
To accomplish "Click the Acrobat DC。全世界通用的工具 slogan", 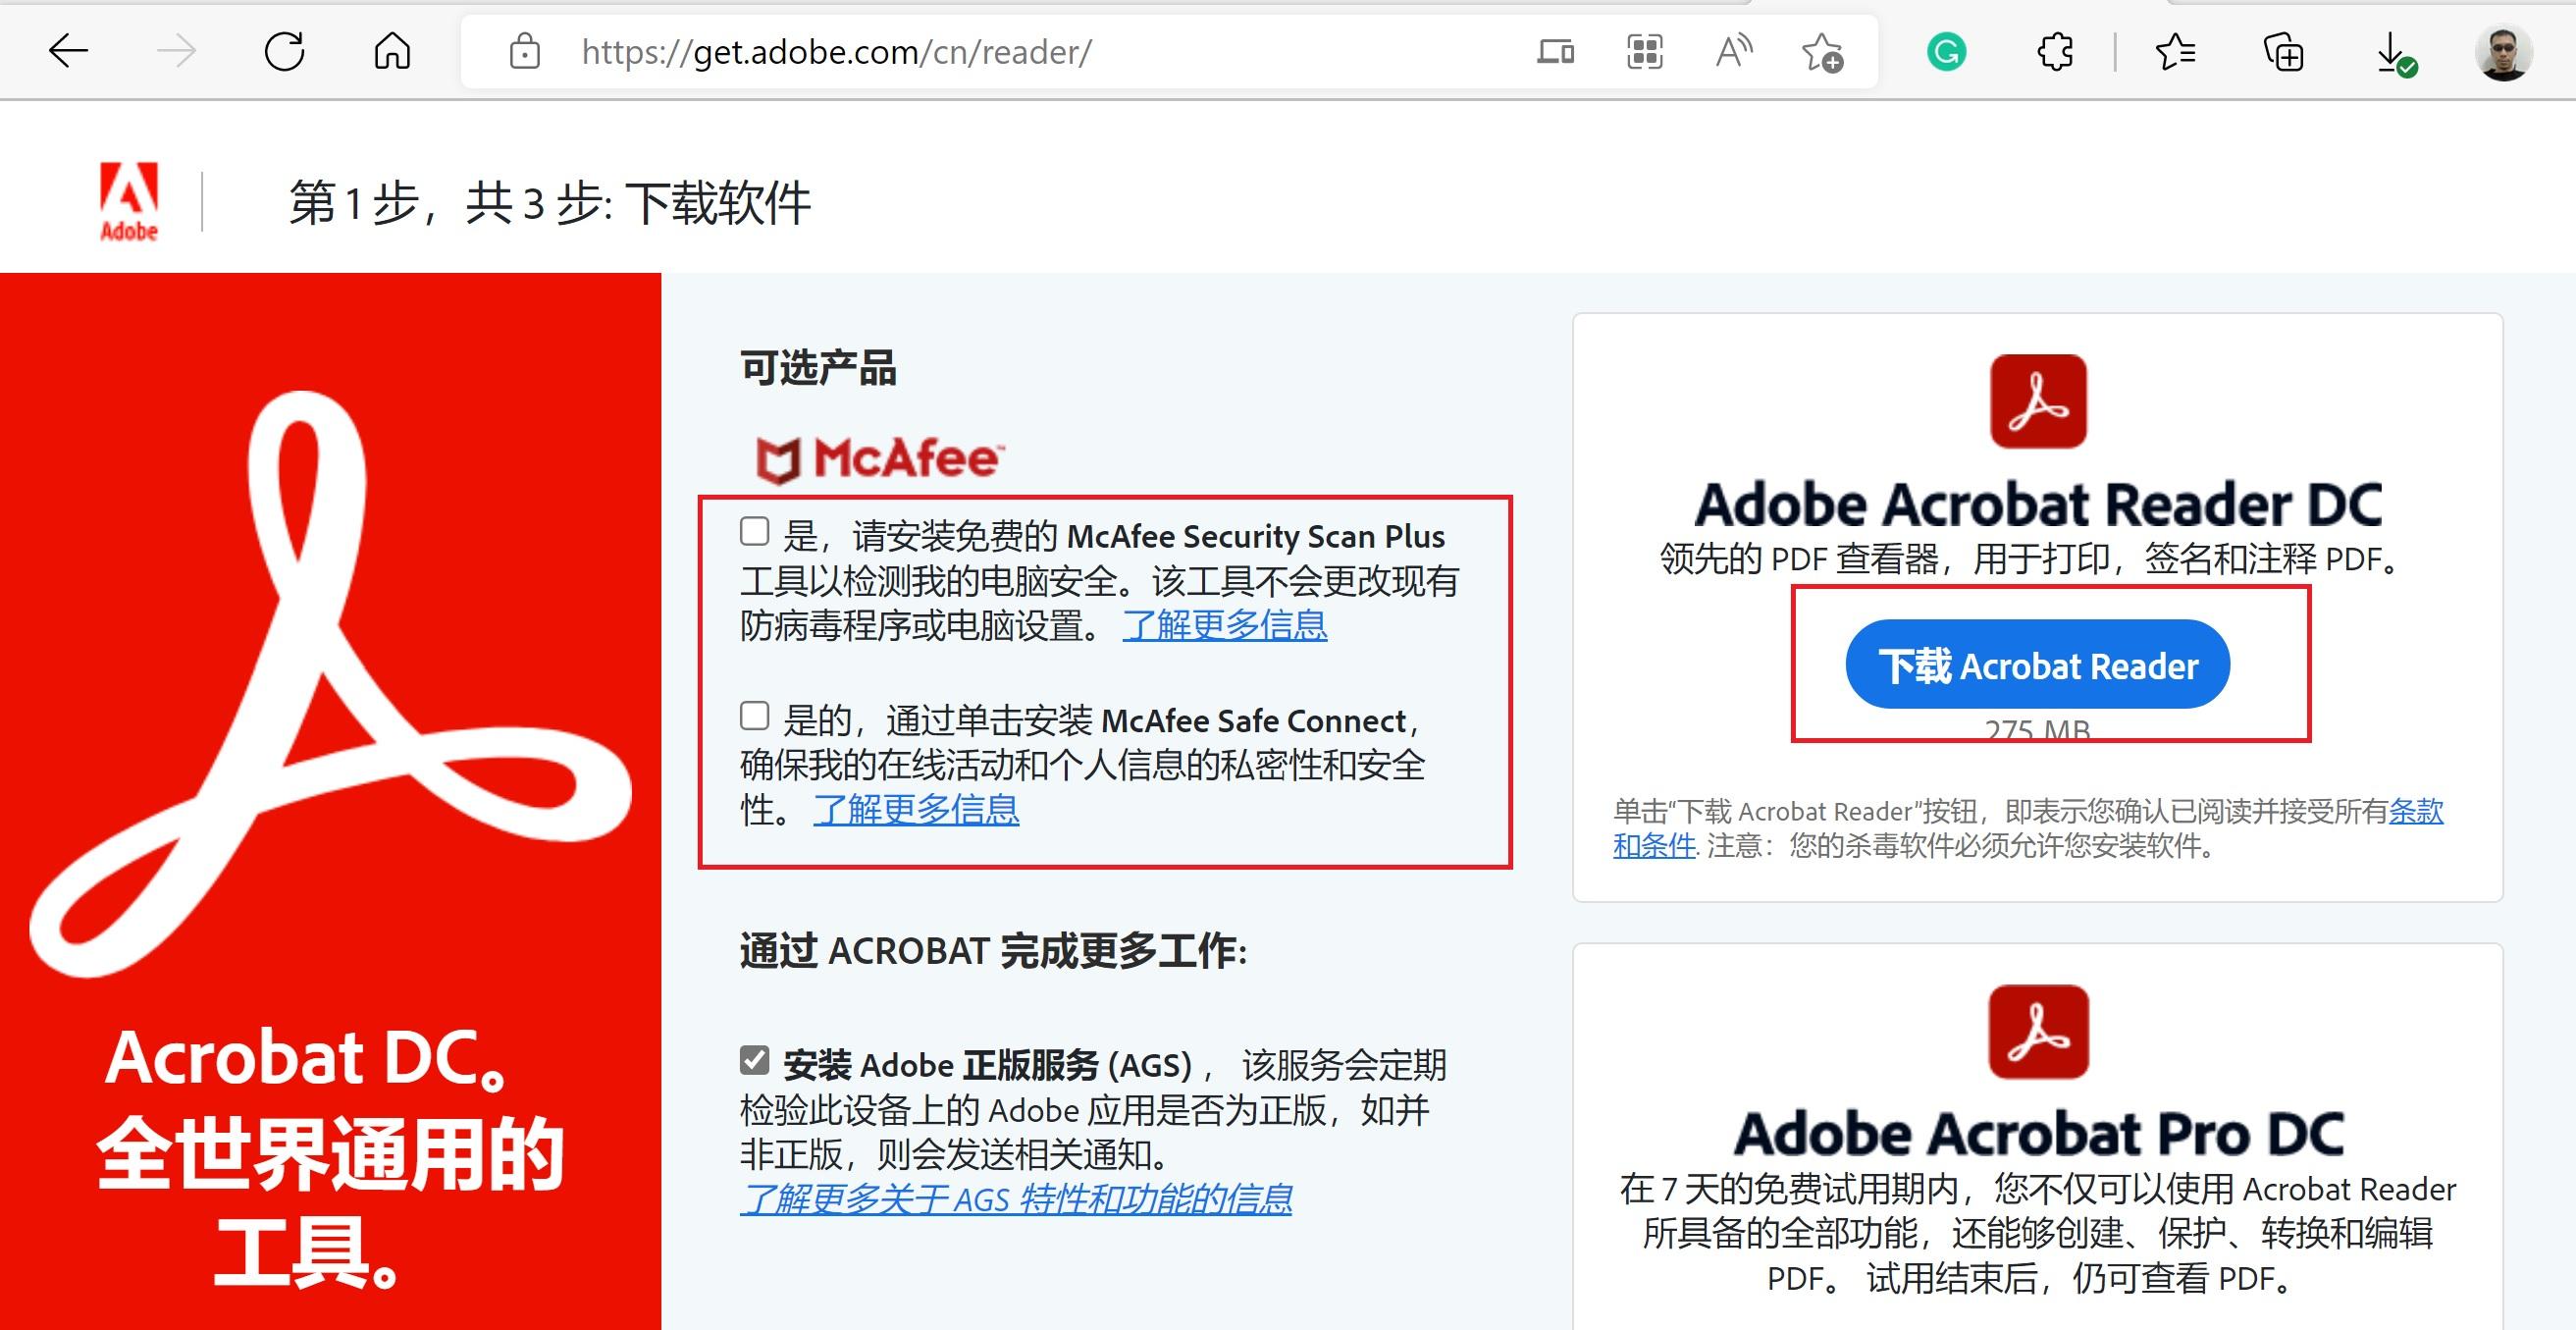I will click(331, 1157).
